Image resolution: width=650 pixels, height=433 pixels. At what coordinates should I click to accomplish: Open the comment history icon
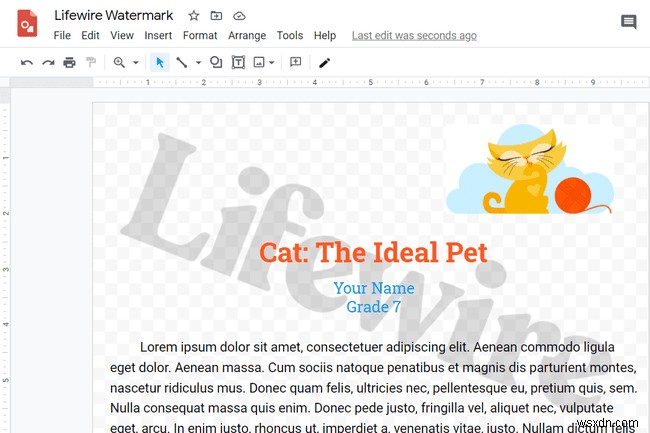tap(628, 22)
